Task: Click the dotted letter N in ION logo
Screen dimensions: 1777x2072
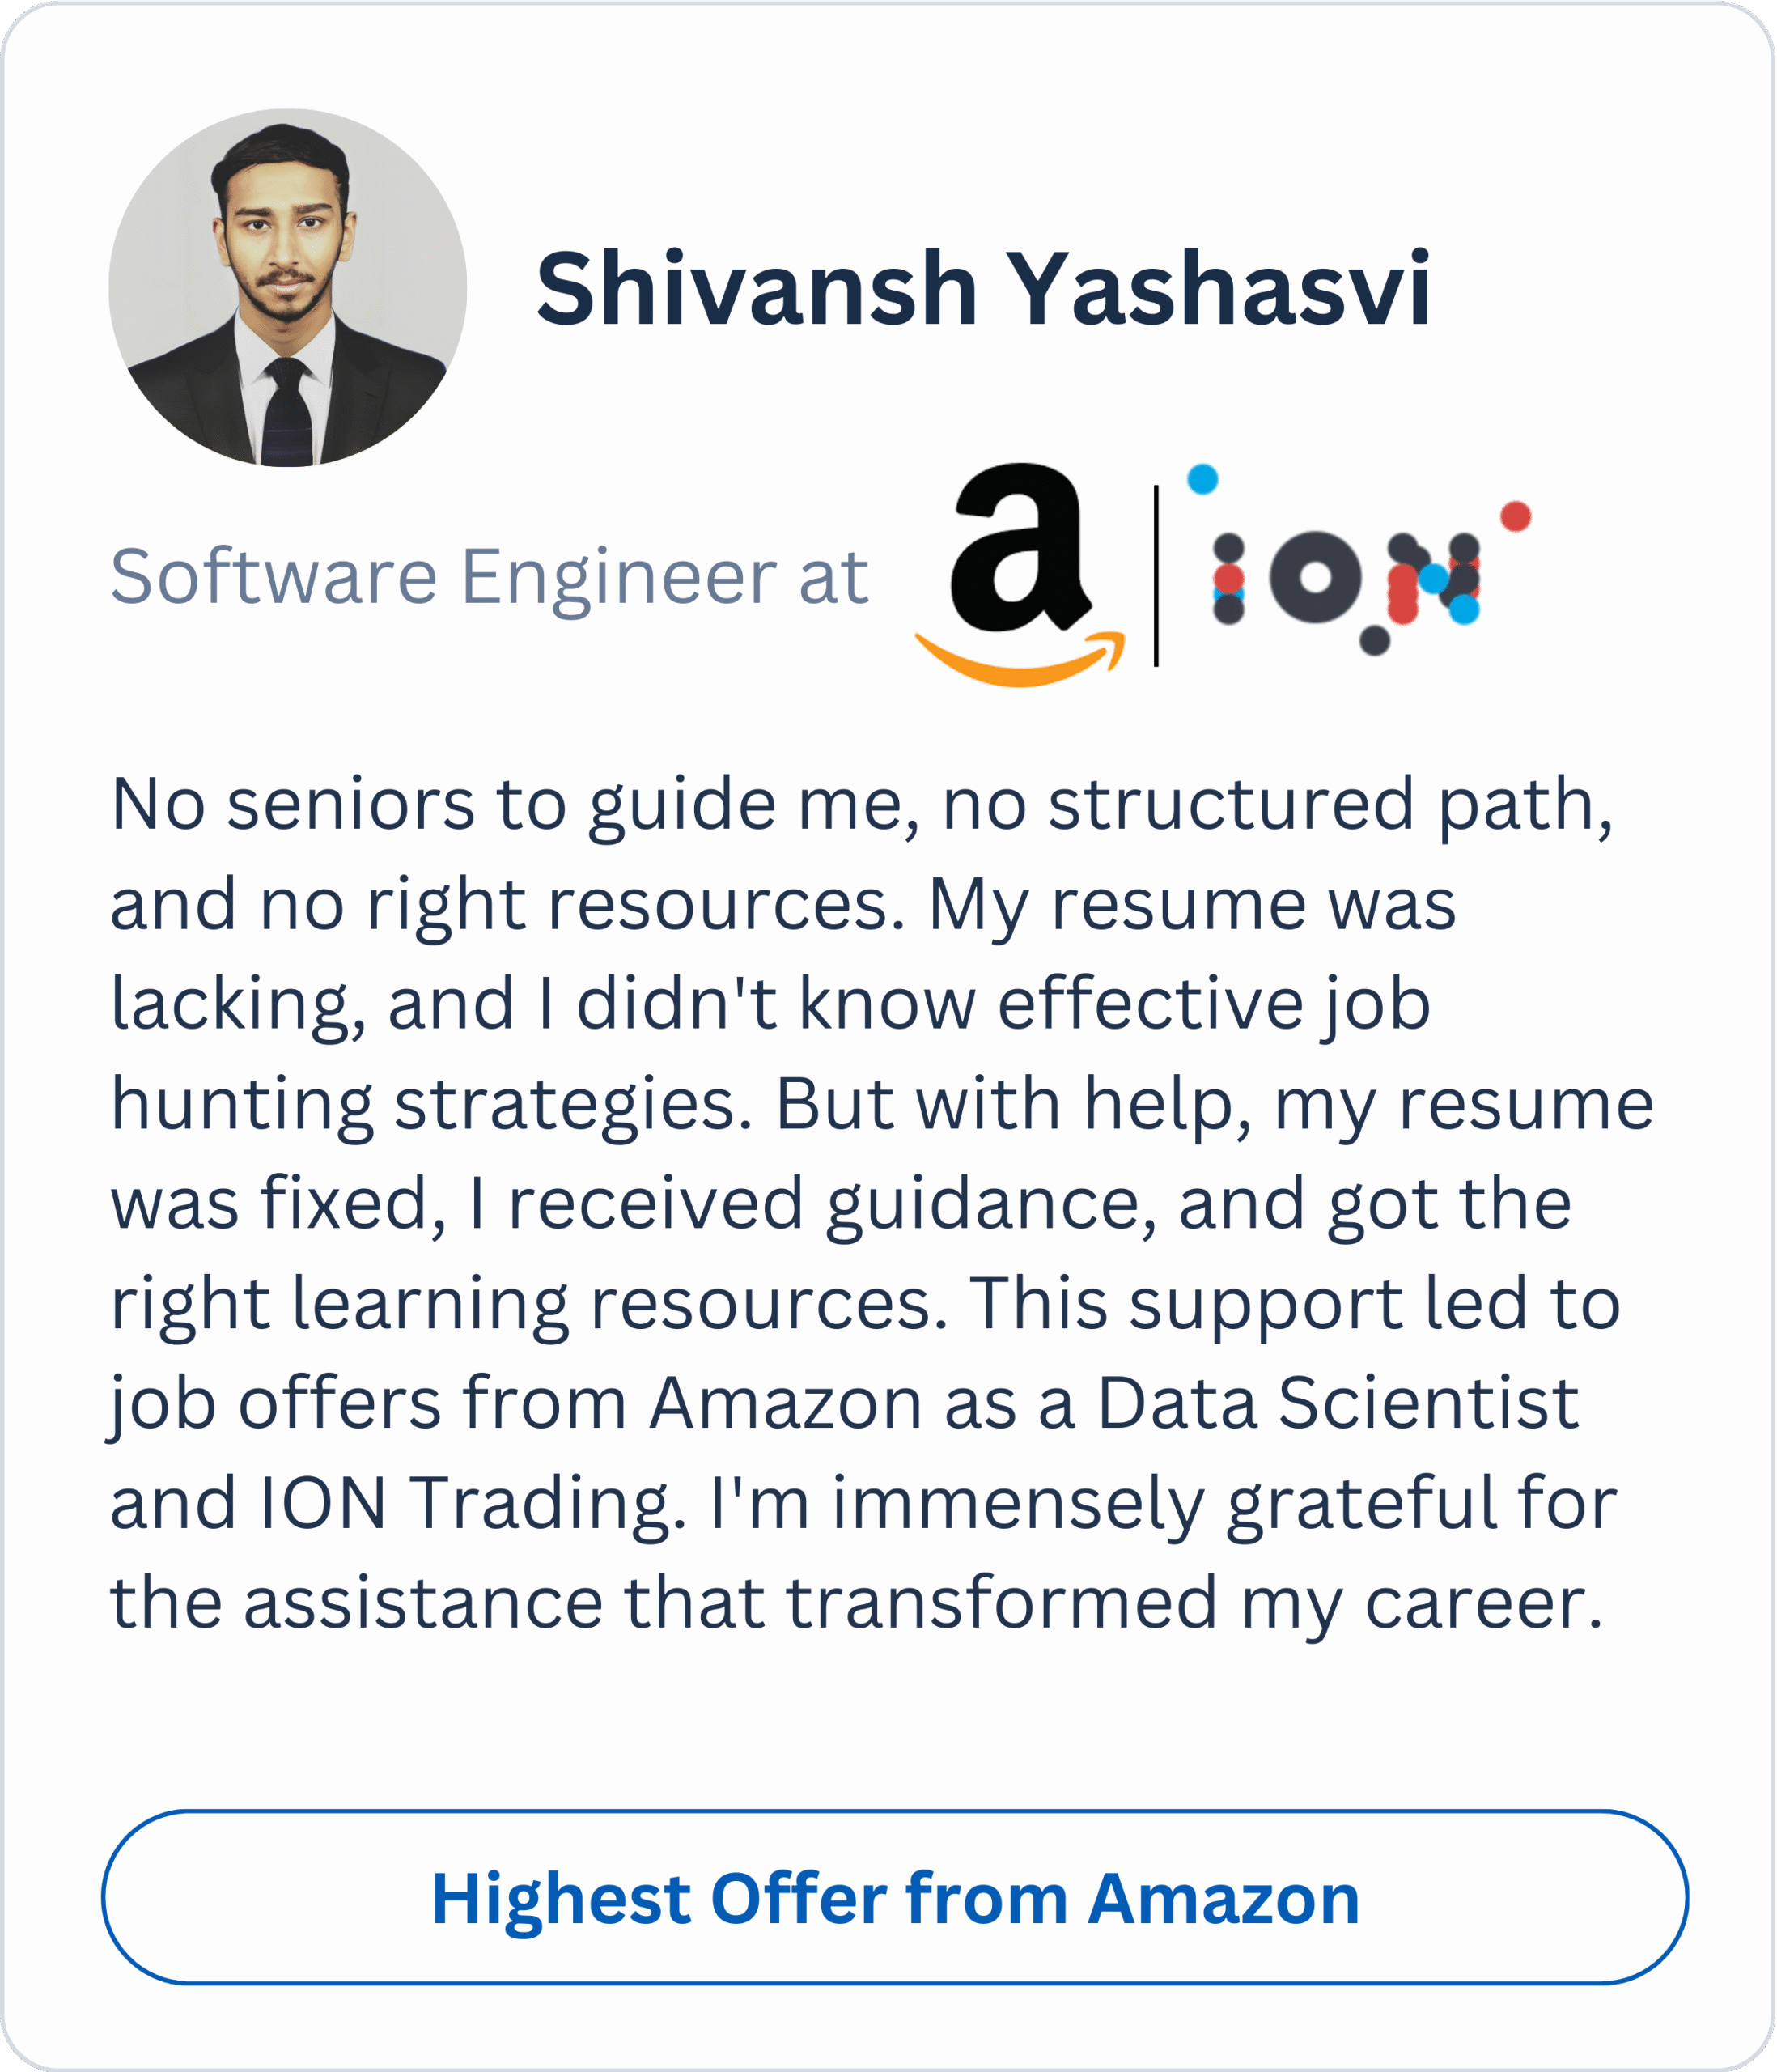Action: point(1432,580)
